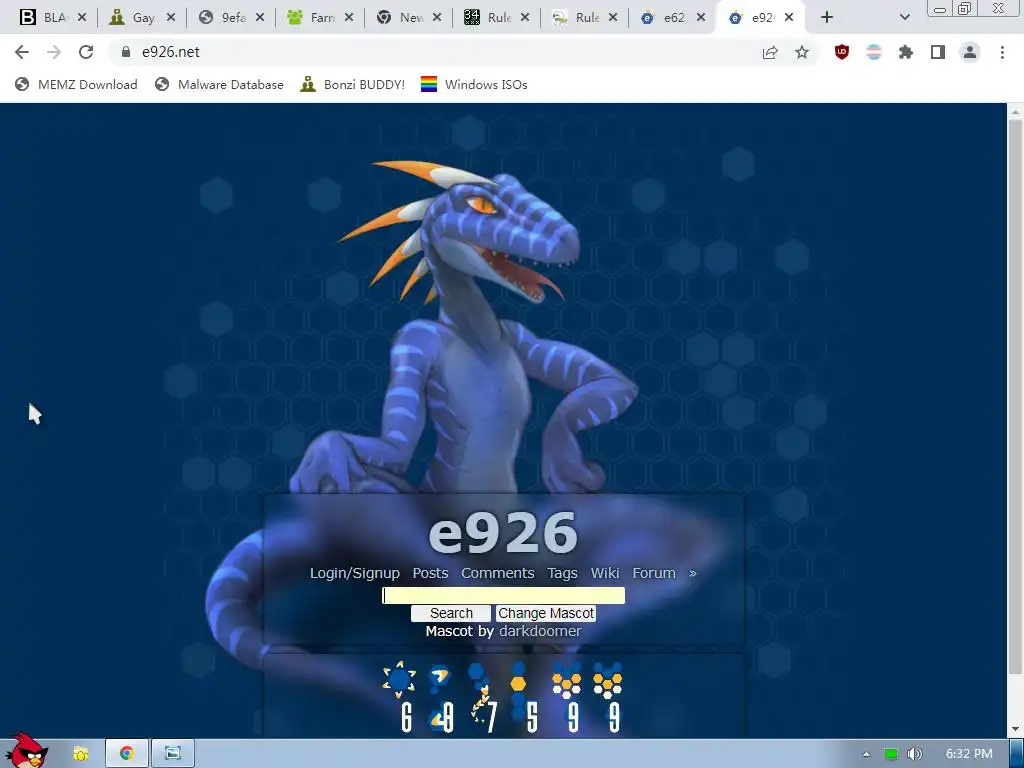Open darkdoomer mascot artist link
The image size is (1024, 768).
pyautogui.click(x=540, y=631)
